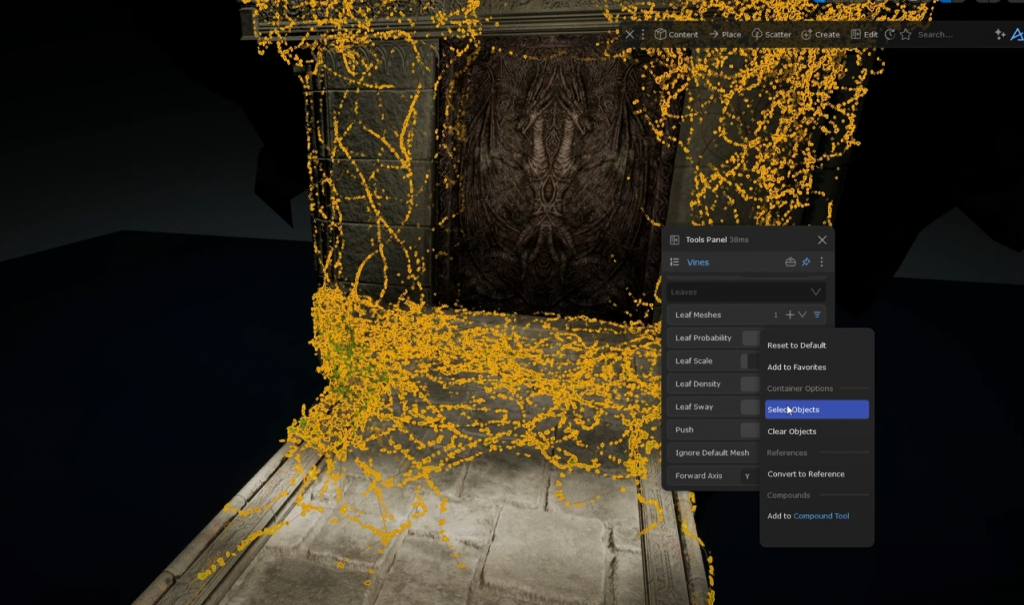This screenshot has height=605, width=1024.
Task: Click the favorites star icon in toolbar
Action: (906, 34)
